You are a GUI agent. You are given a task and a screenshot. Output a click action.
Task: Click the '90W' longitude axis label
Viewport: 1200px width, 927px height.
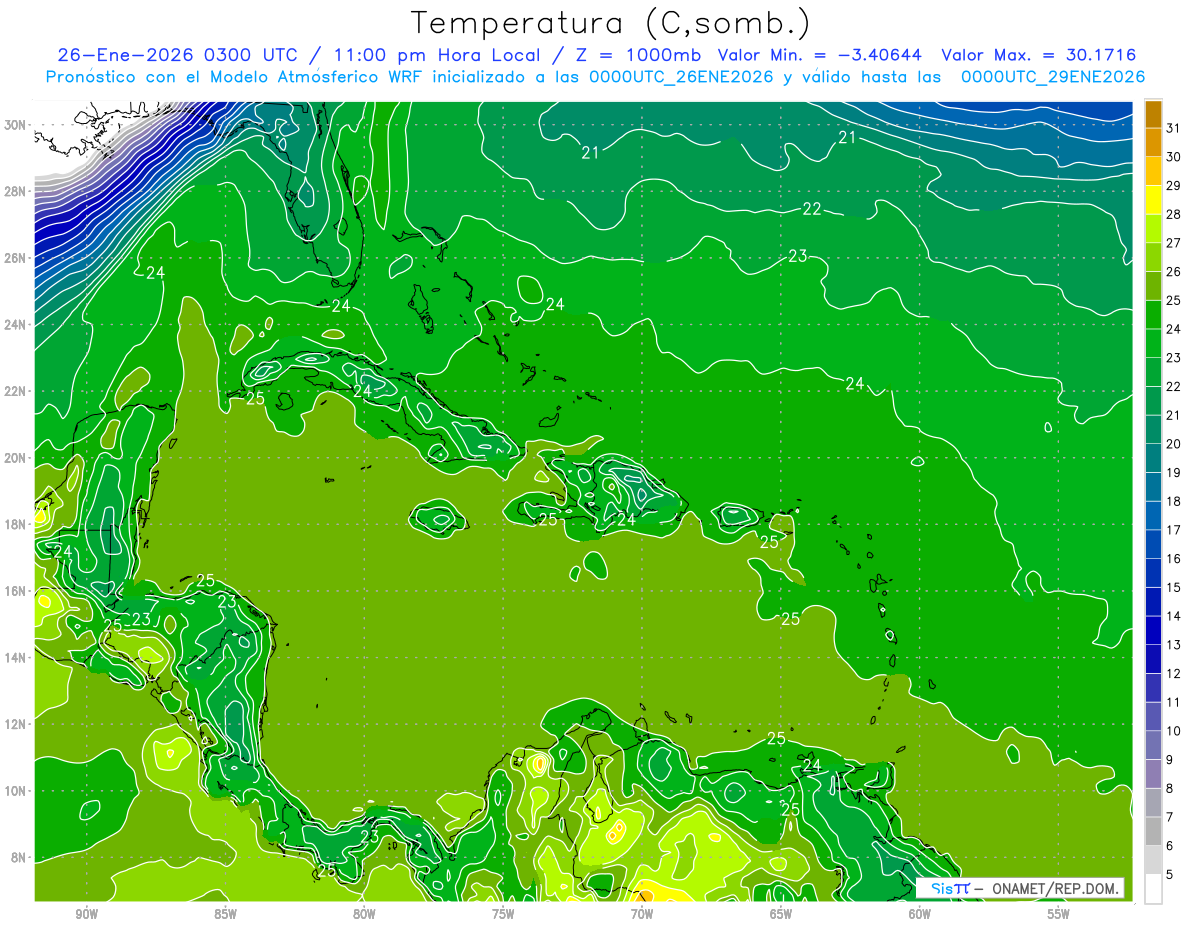click(x=87, y=914)
